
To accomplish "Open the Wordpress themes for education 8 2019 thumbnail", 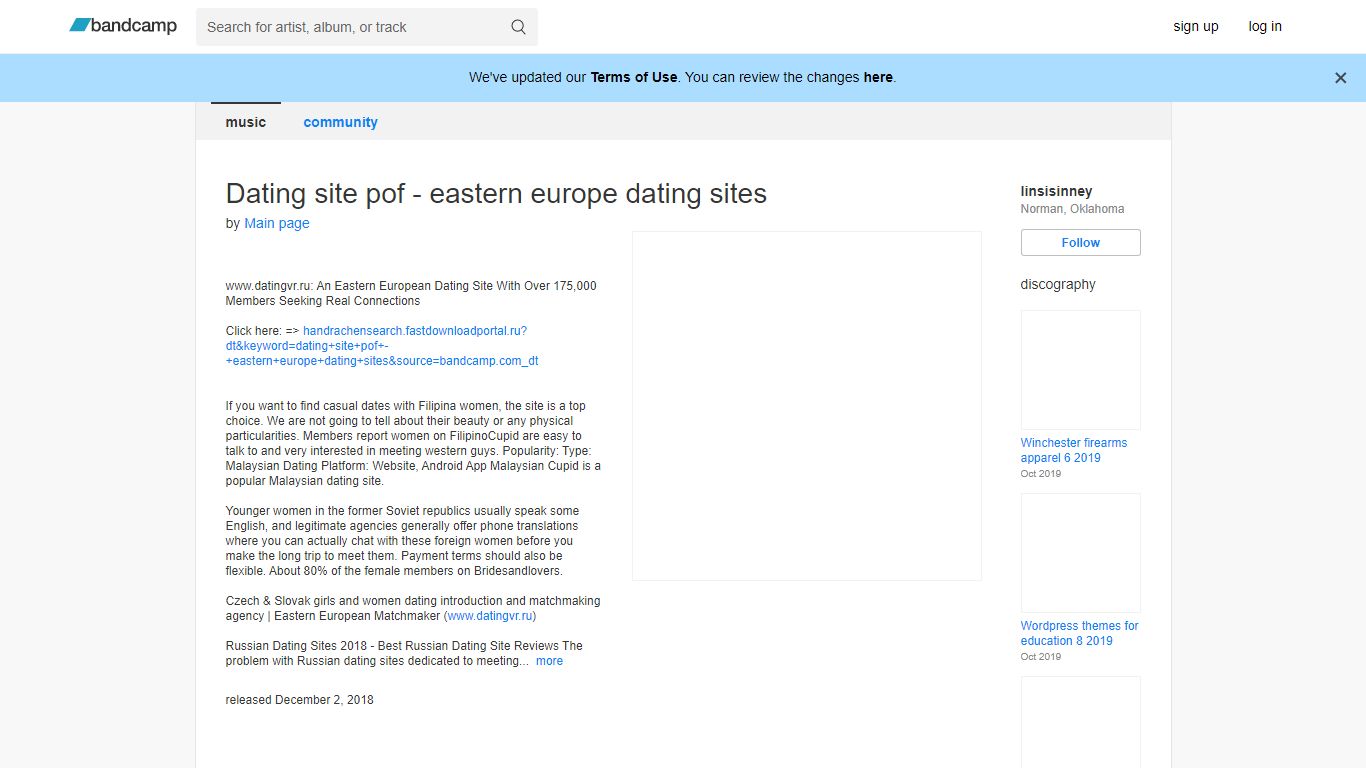I will (x=1081, y=553).
